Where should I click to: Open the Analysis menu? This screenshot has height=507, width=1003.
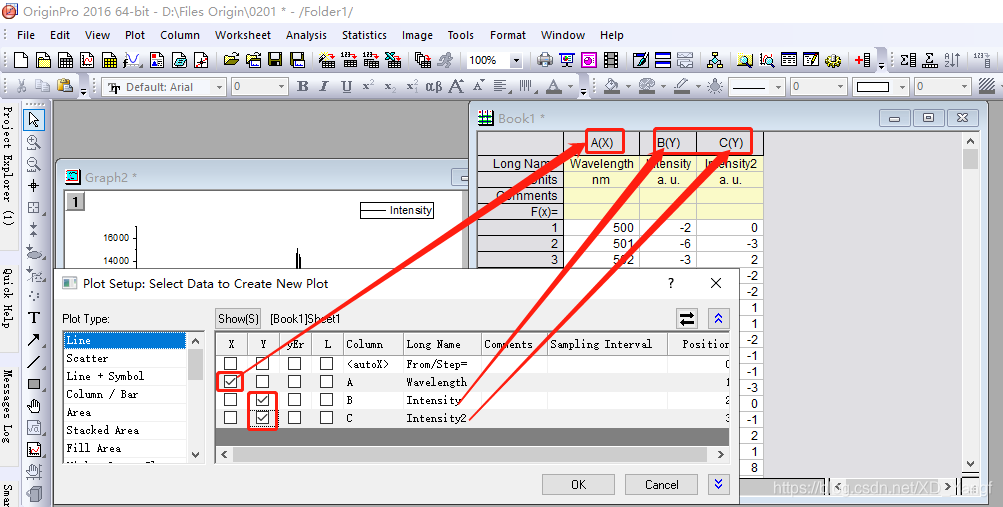click(306, 35)
